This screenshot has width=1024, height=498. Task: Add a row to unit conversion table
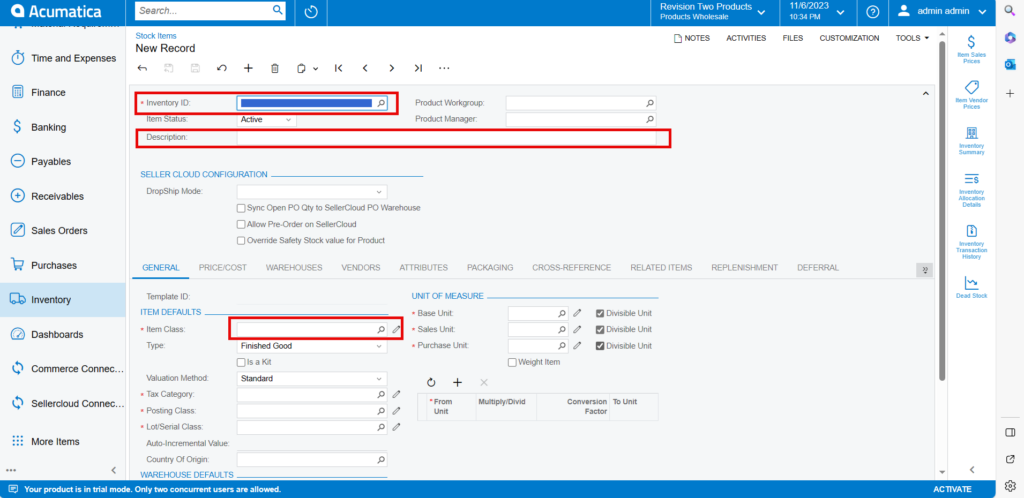click(458, 382)
